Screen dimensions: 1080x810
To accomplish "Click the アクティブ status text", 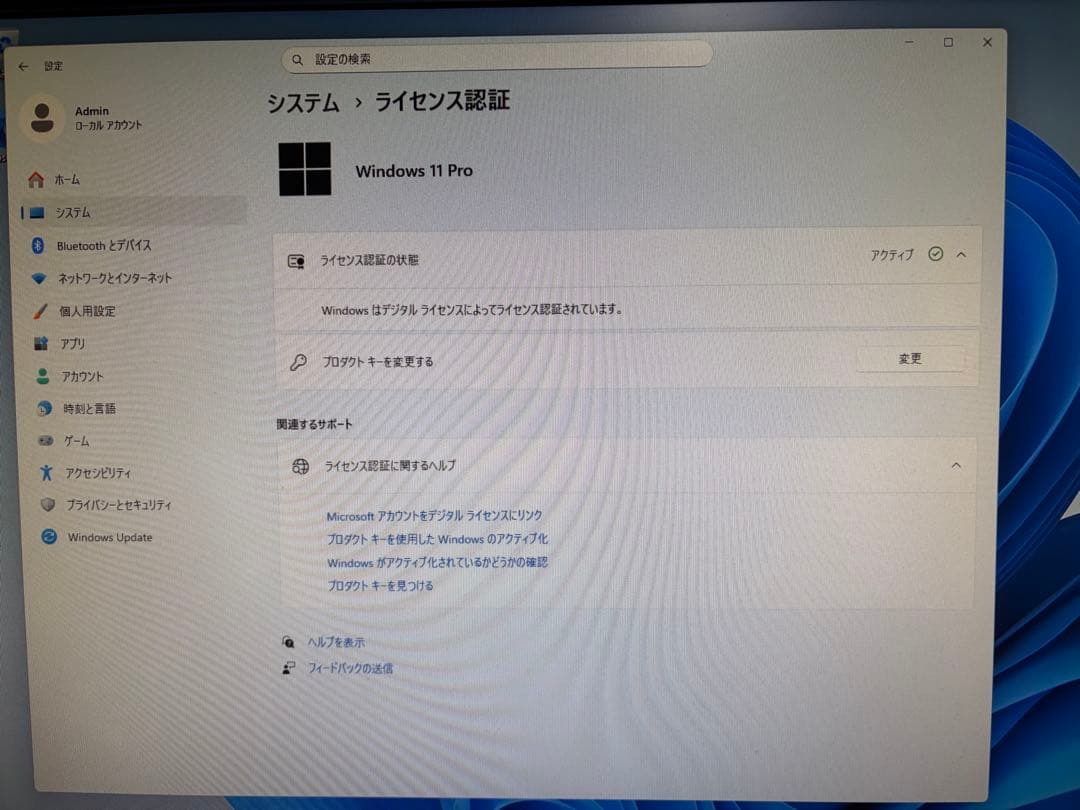I will point(892,255).
